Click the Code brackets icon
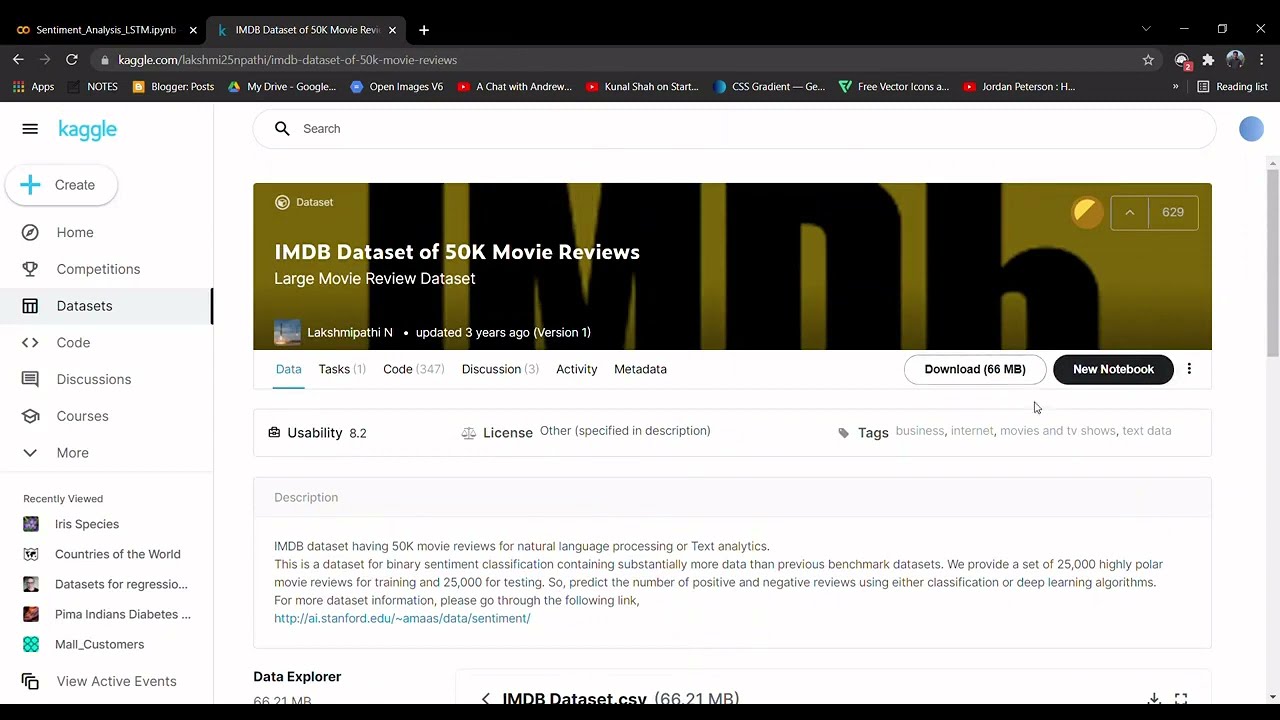Viewport: 1280px width, 720px height. click(30, 342)
